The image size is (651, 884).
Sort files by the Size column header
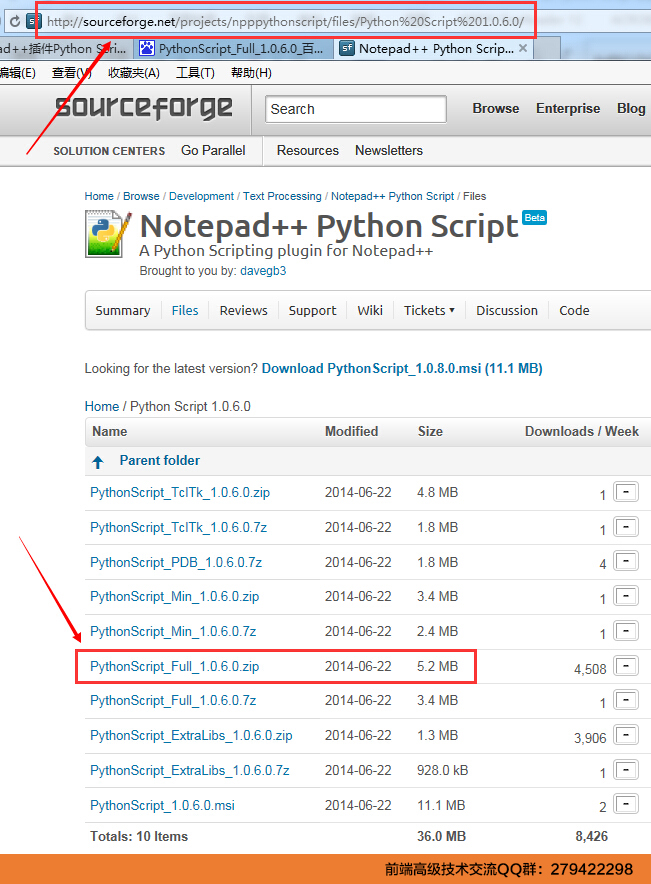tap(431, 431)
